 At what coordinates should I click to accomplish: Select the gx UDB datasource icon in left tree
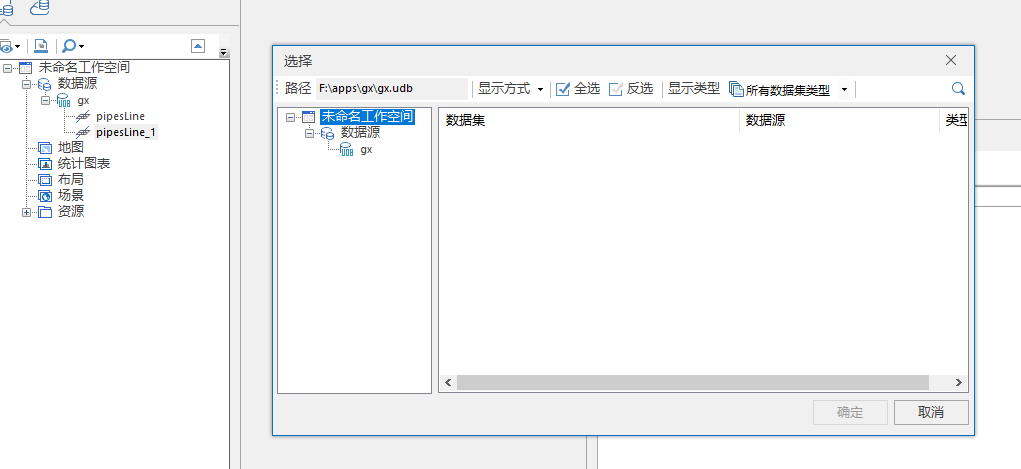pyautogui.click(x=64, y=100)
